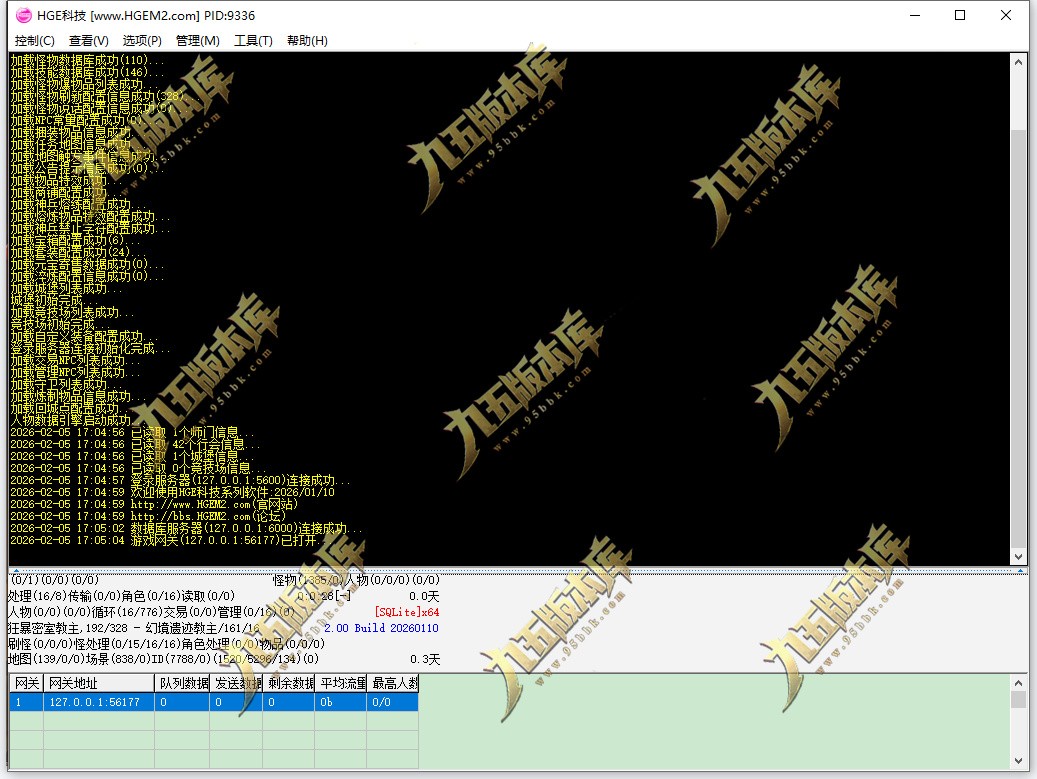Open the 帮助(H) menu
The height and width of the screenshot is (779, 1037).
pyautogui.click(x=307, y=41)
